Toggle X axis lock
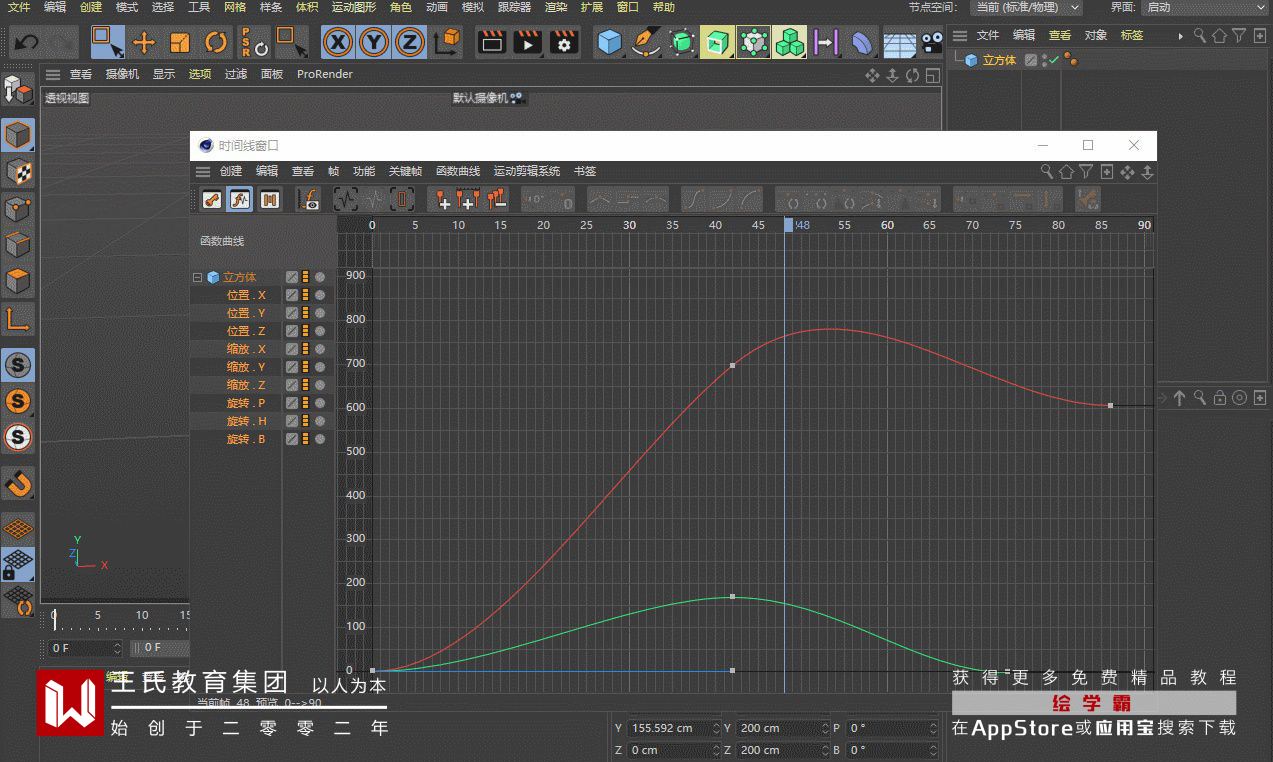This screenshot has width=1273, height=762. tap(339, 42)
